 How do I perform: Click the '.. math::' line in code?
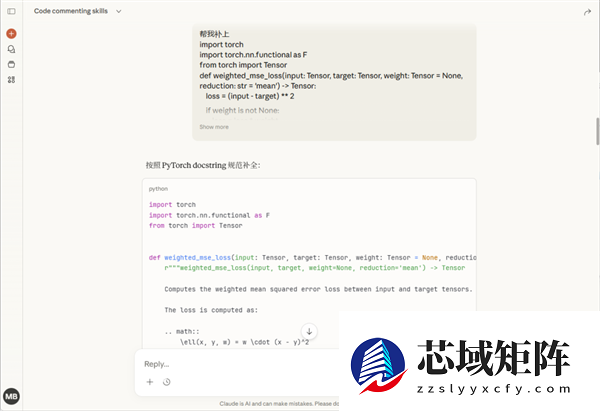[x=182, y=331]
